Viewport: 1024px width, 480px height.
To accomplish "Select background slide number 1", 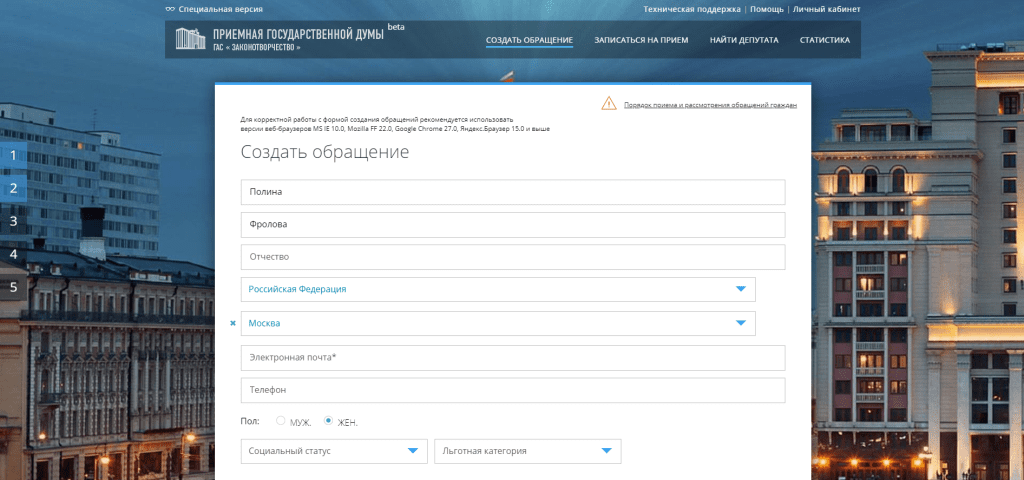I will tap(14, 155).
